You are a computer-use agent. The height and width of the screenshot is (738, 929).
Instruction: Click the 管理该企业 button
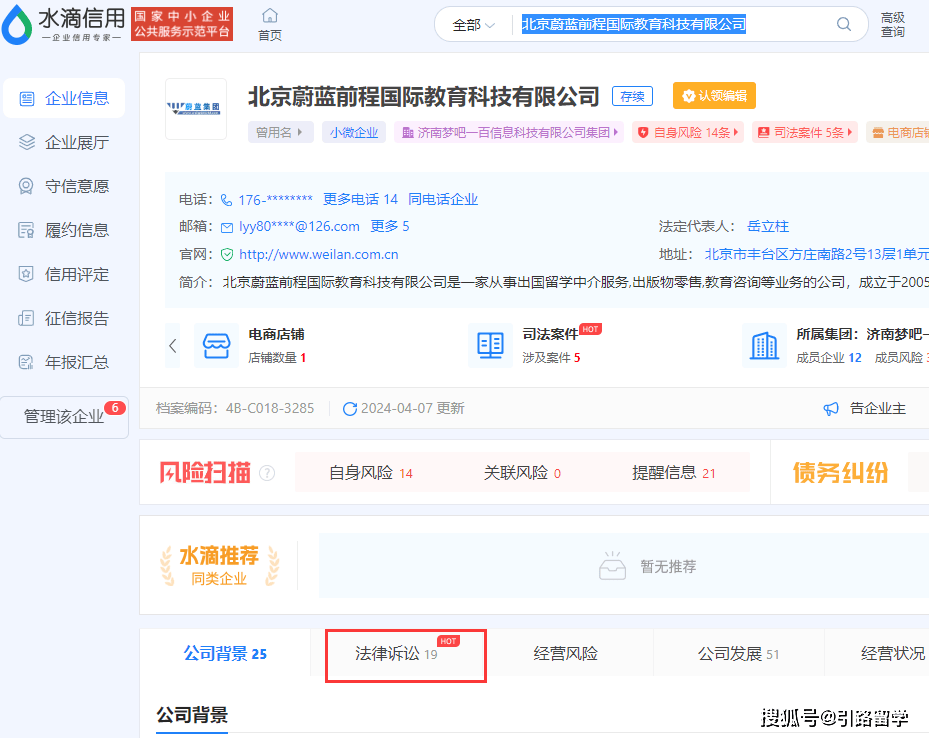click(64, 417)
